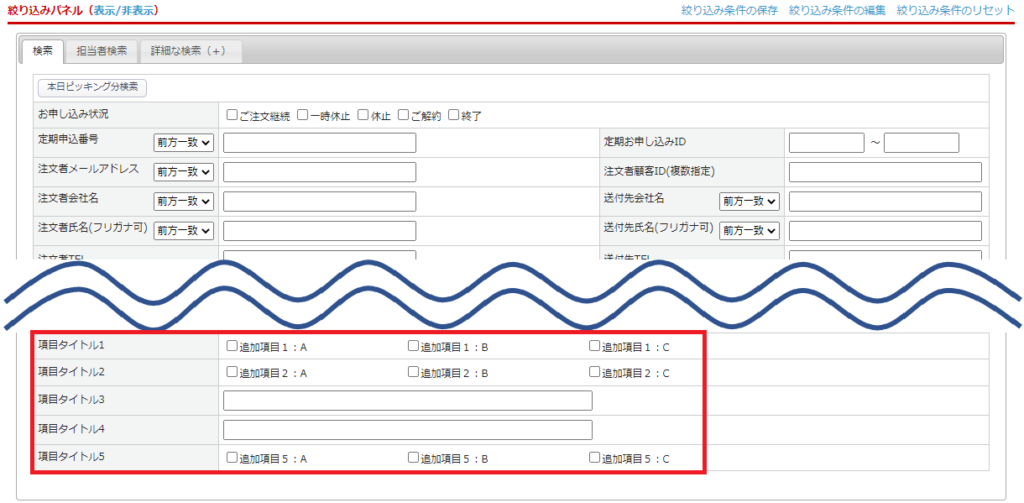Open 送付先会社名 match type dropdown
The width and height of the screenshot is (1024, 503).
(749, 201)
